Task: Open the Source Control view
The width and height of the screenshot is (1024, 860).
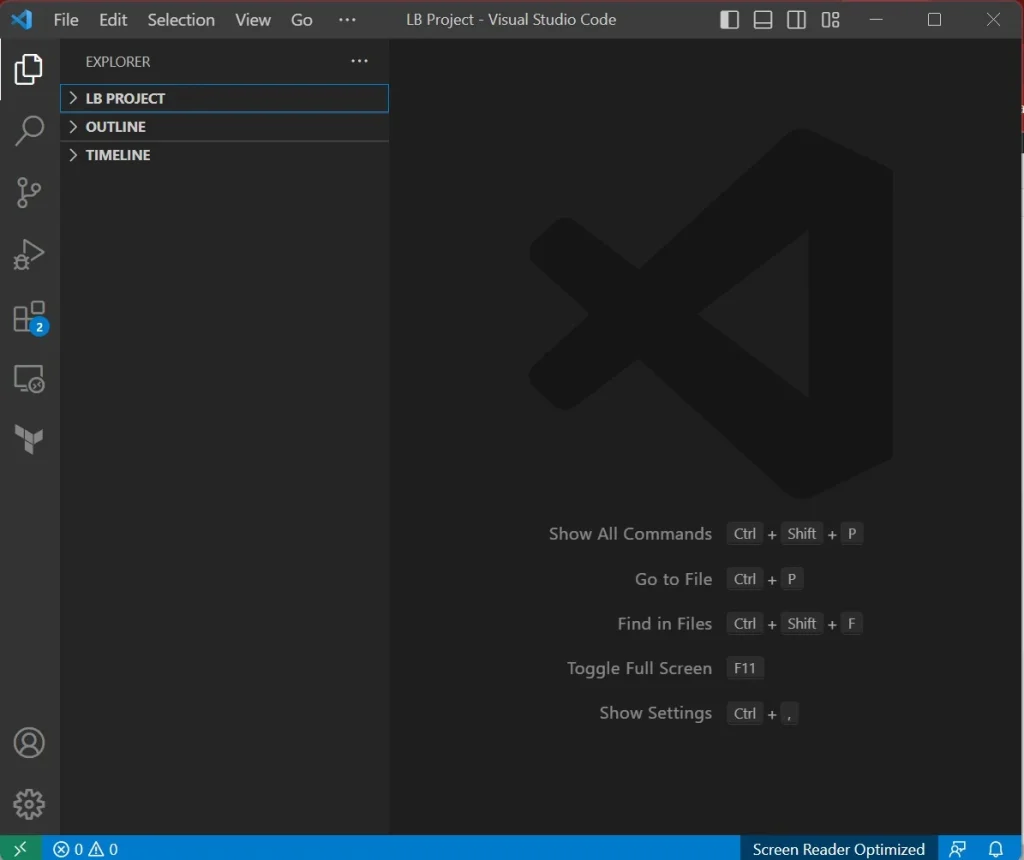Action: 29,192
